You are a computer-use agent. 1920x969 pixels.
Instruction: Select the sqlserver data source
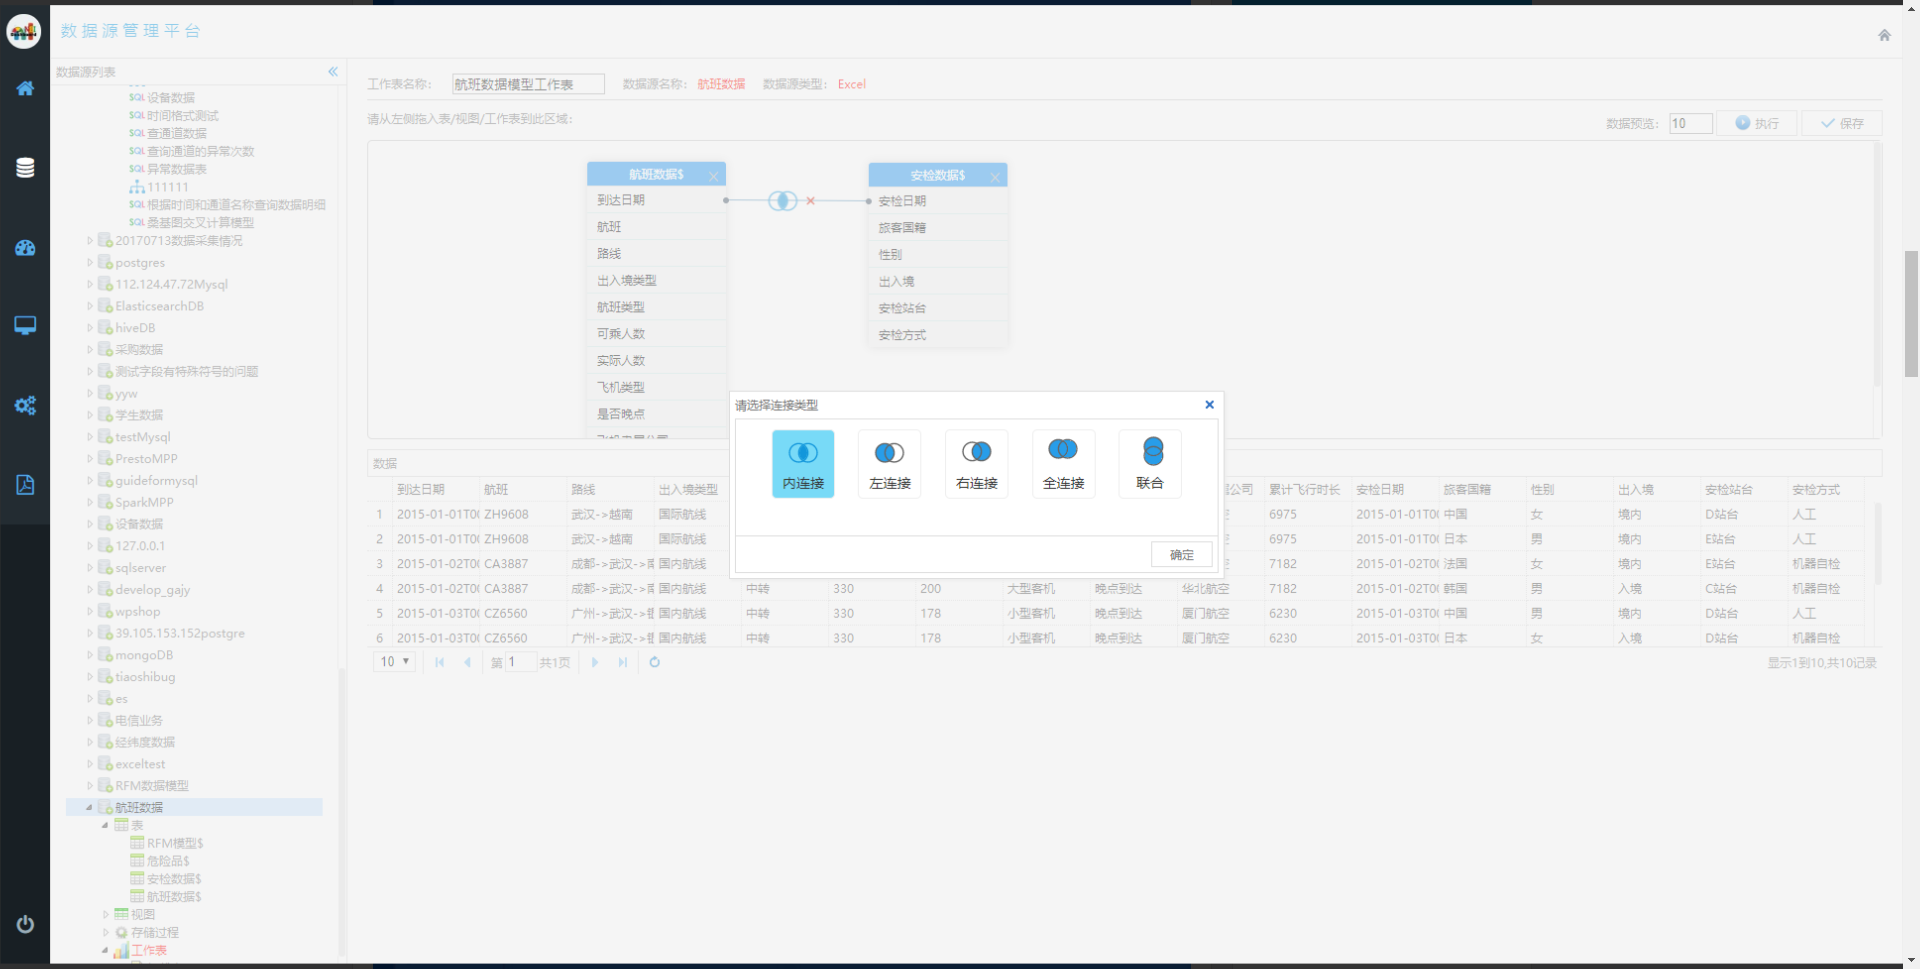(x=141, y=568)
